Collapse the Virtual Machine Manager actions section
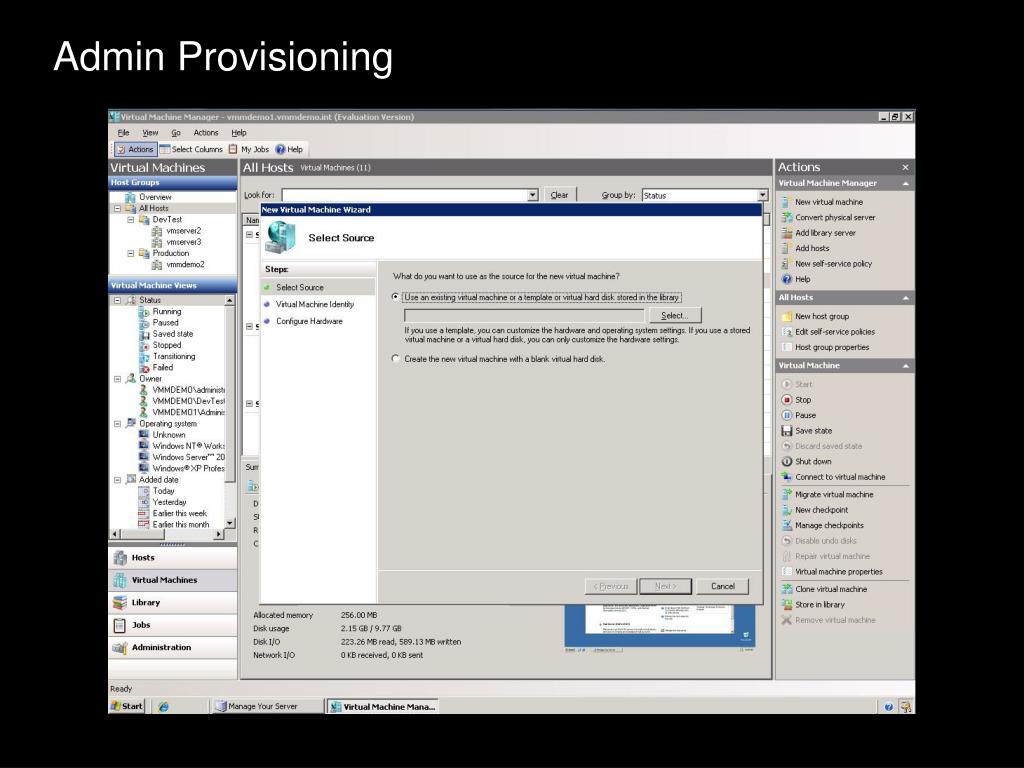Viewport: 1024px width, 768px height. point(905,184)
